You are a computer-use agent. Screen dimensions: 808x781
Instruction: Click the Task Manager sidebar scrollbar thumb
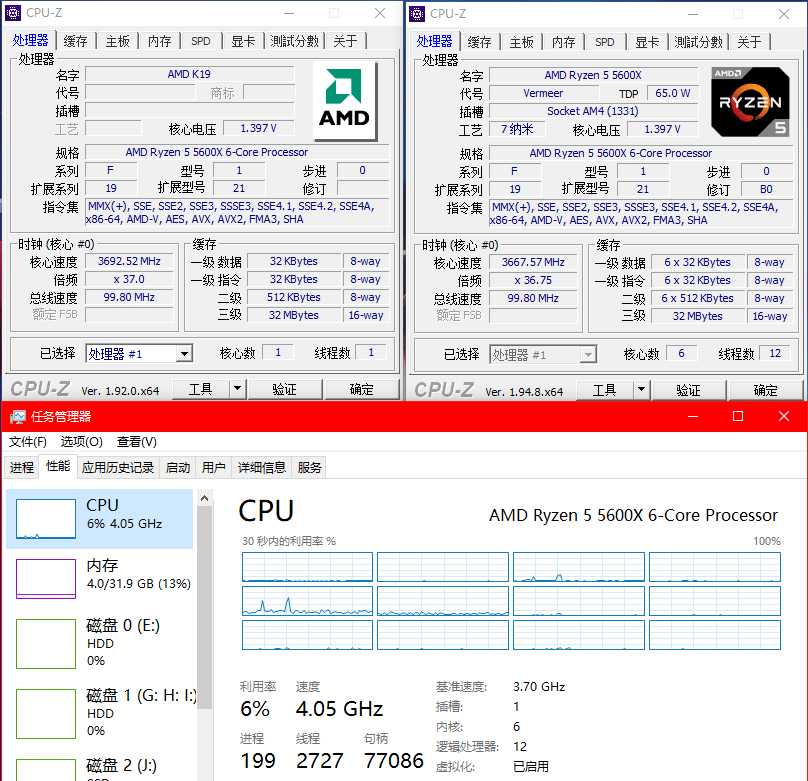click(205, 608)
